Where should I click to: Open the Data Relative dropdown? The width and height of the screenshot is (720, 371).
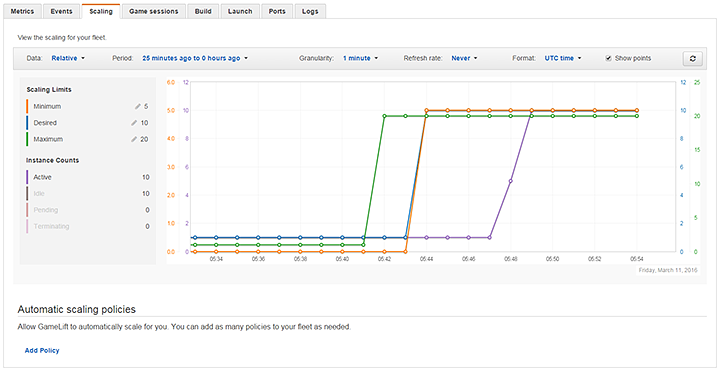[x=68, y=58]
